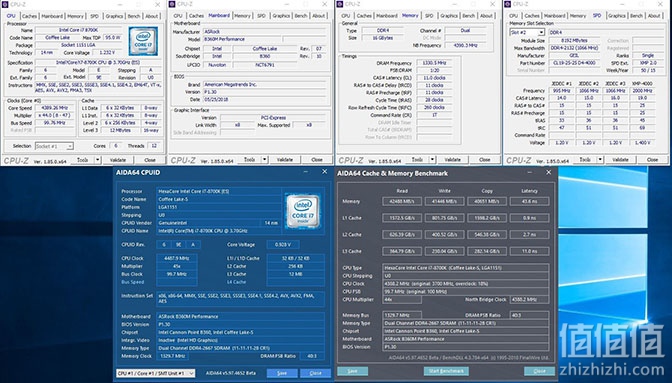Click the CPU-Z title icon of the SPD-tab window
672x383 pixels.
(x=508, y=4)
